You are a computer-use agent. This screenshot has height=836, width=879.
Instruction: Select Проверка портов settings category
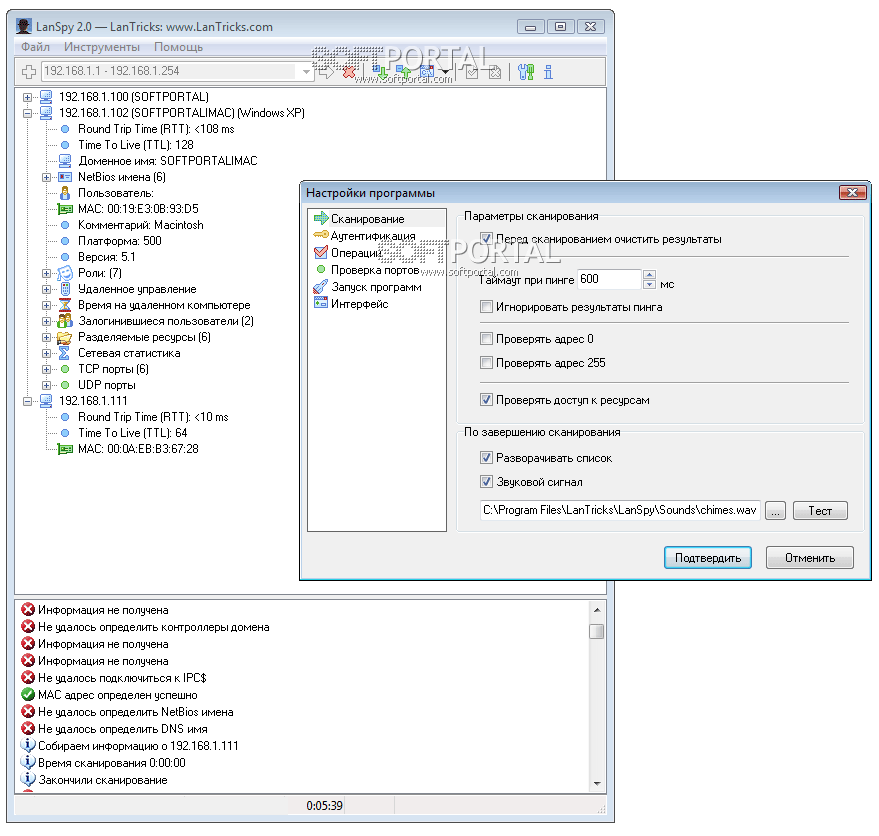(374, 270)
